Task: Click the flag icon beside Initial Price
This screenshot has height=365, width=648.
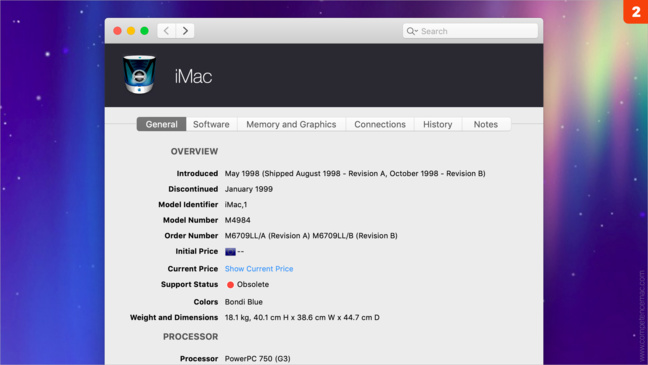Action: [230, 252]
